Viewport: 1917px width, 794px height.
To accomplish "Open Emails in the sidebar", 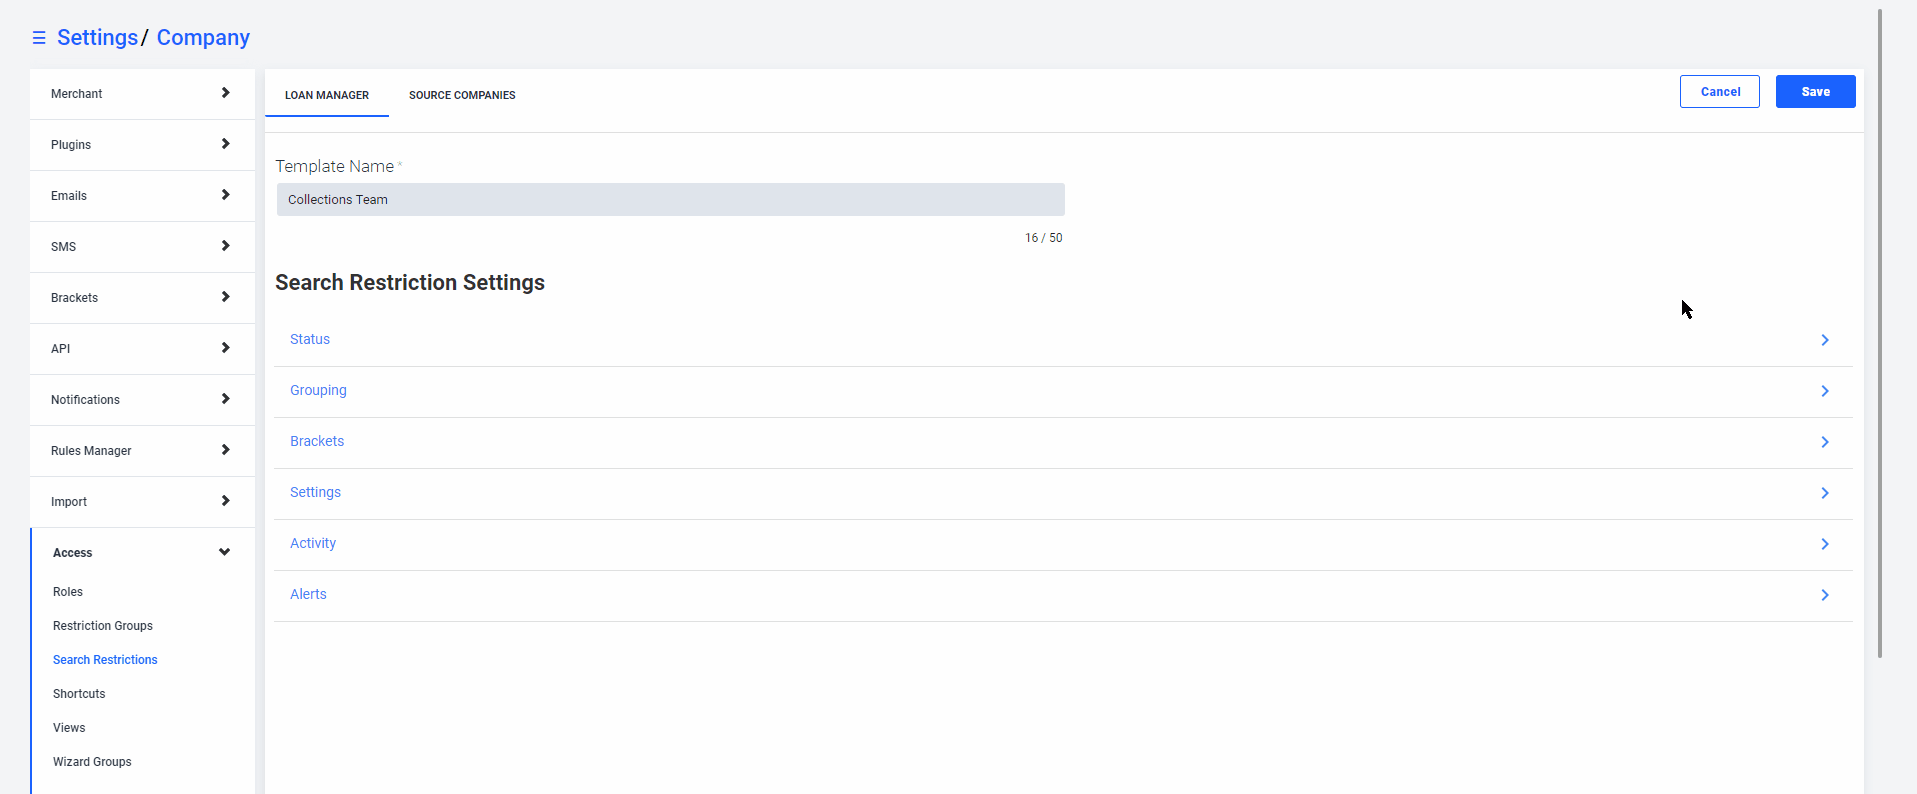I will tap(142, 196).
